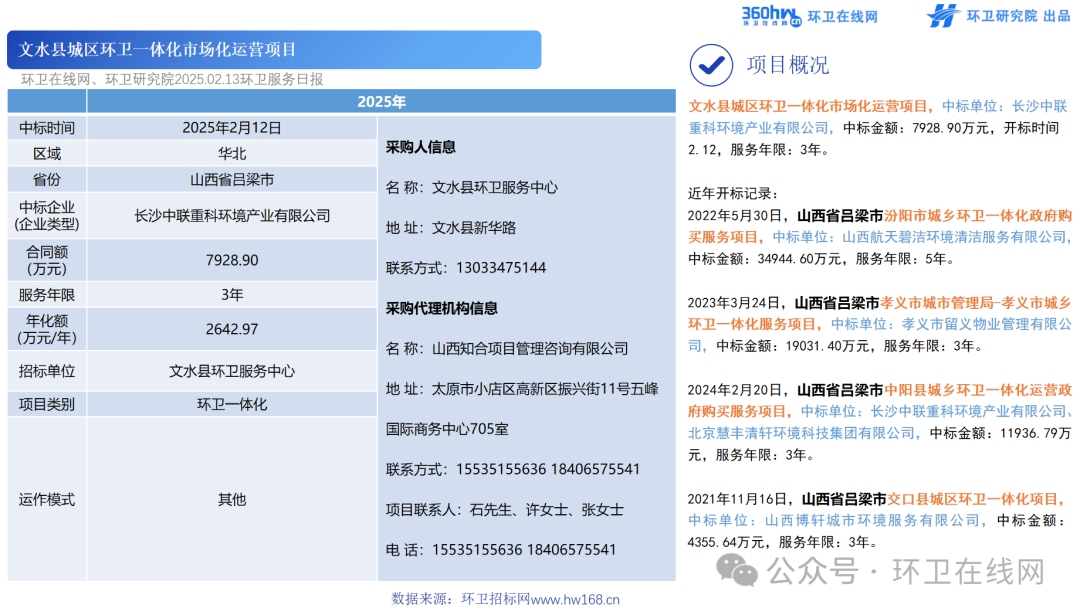Select the 项目概况 heading

788,65
